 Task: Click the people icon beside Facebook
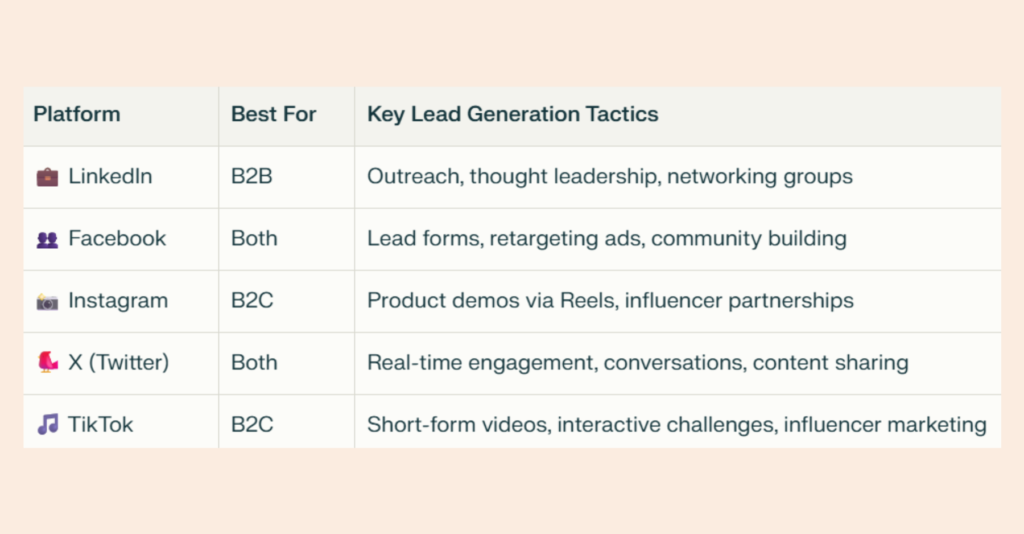(47, 239)
